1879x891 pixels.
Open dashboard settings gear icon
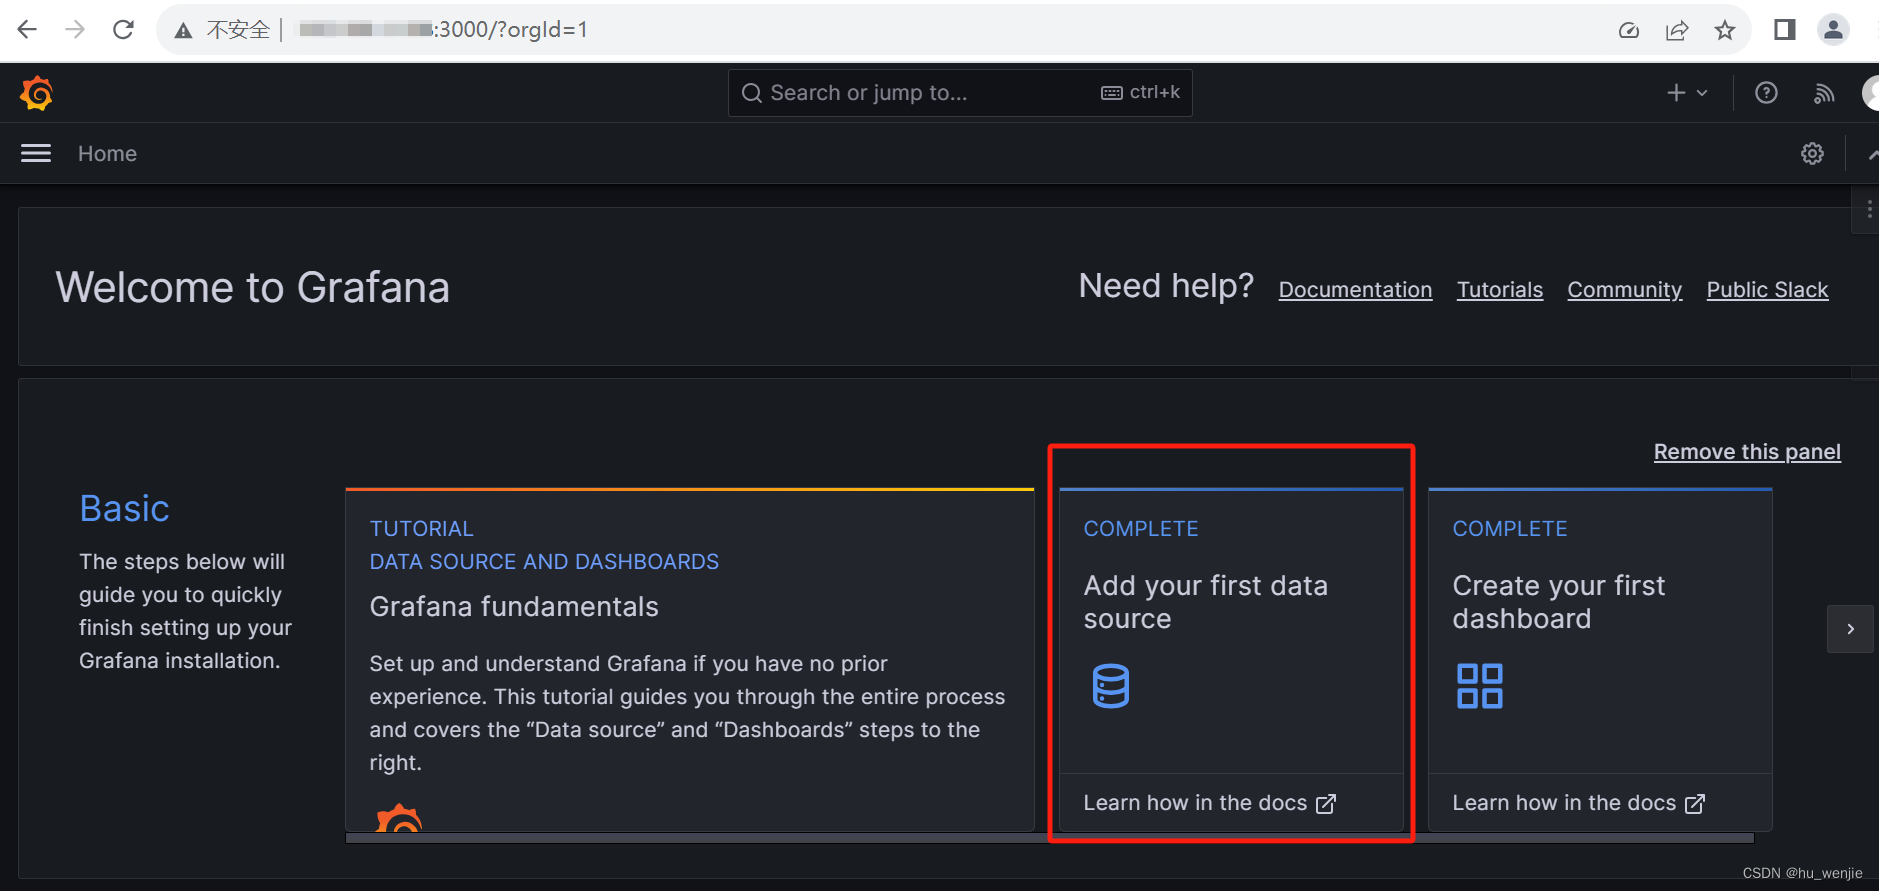(x=1812, y=153)
